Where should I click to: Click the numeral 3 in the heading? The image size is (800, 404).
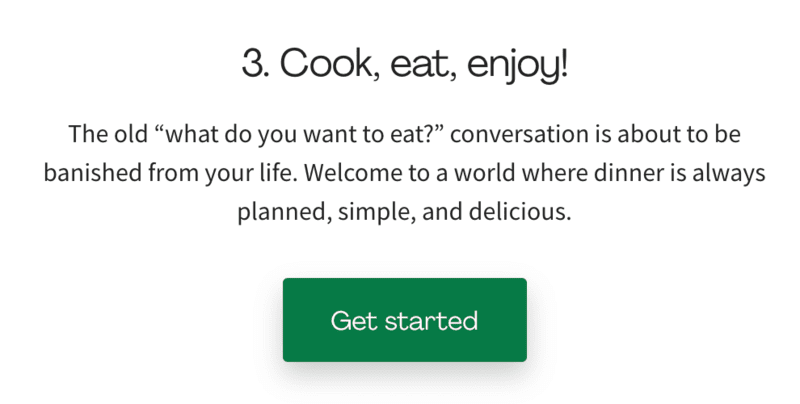[253, 65]
